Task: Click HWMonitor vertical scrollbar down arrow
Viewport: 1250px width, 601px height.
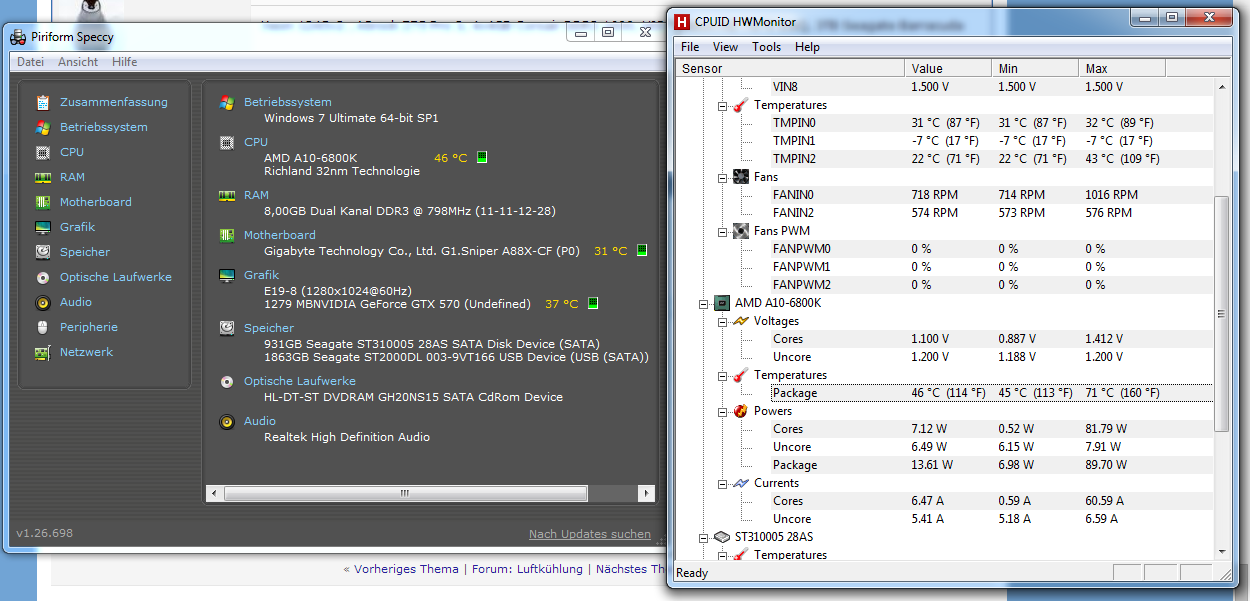Action: click(x=1222, y=551)
